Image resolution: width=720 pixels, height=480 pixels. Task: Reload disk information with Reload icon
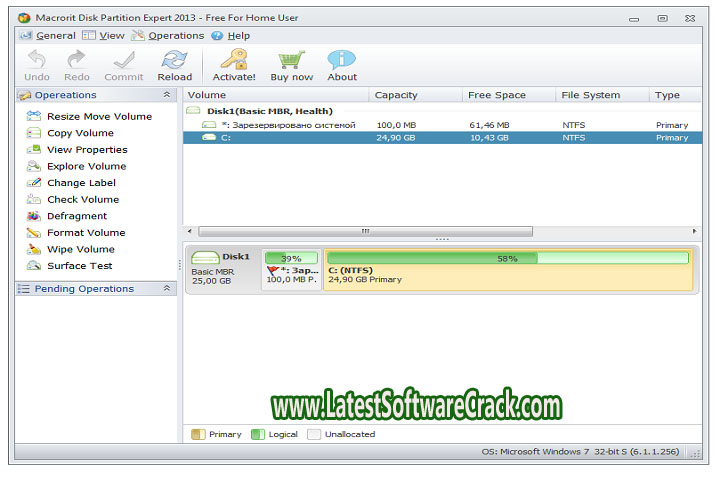174,60
